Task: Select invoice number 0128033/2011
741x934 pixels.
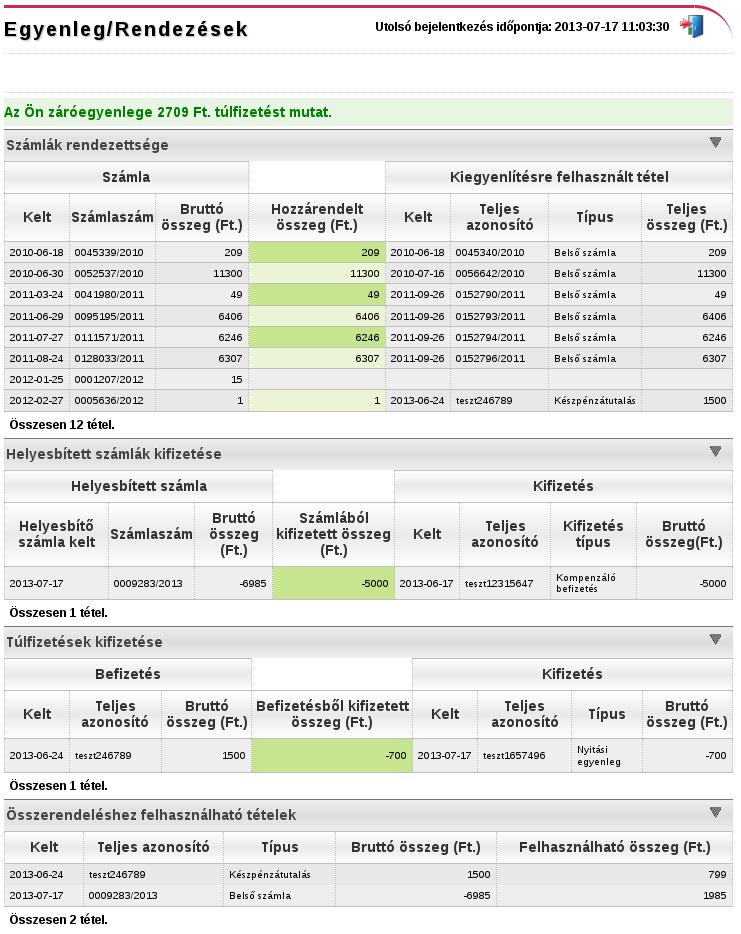Action: point(109,359)
